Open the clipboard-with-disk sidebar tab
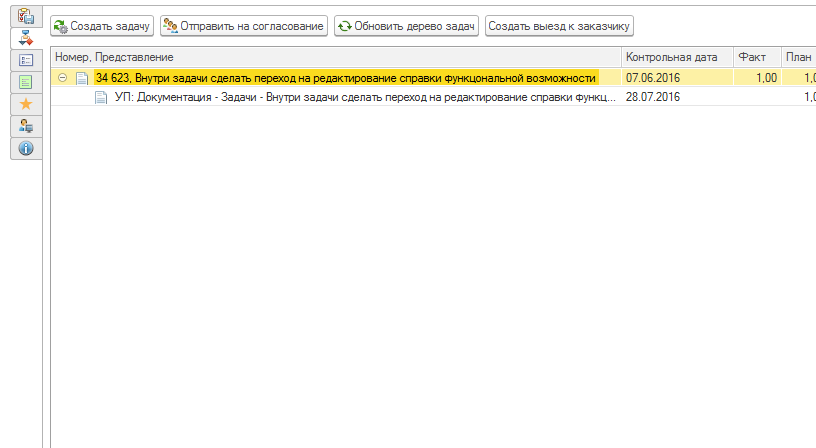 27,17
